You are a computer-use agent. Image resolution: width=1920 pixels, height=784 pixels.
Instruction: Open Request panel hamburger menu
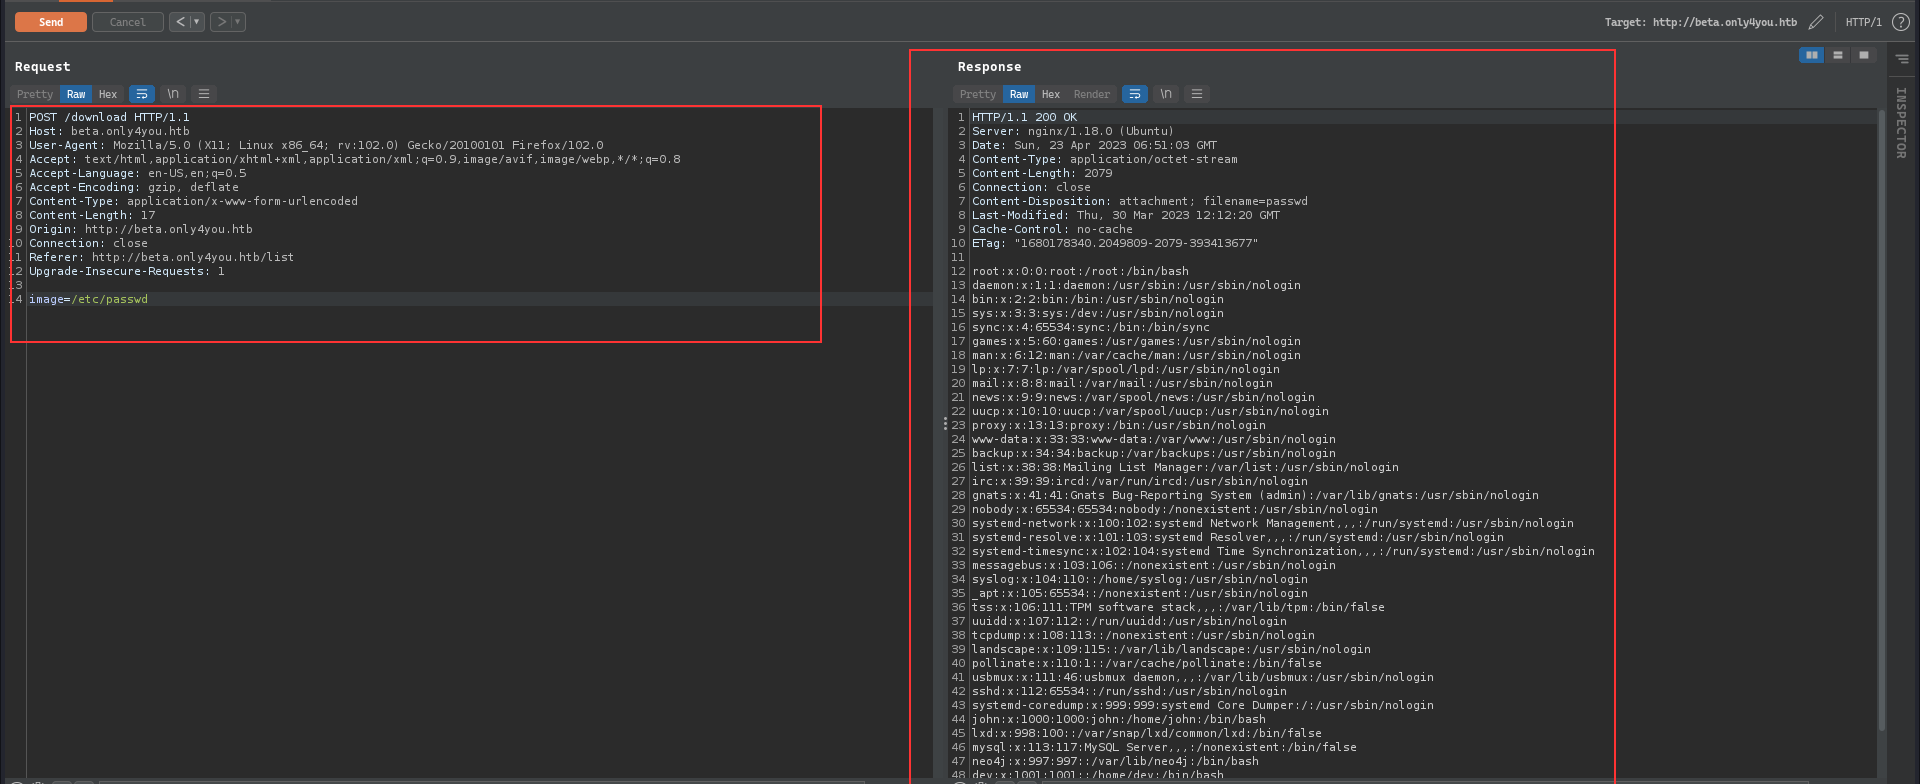204,94
